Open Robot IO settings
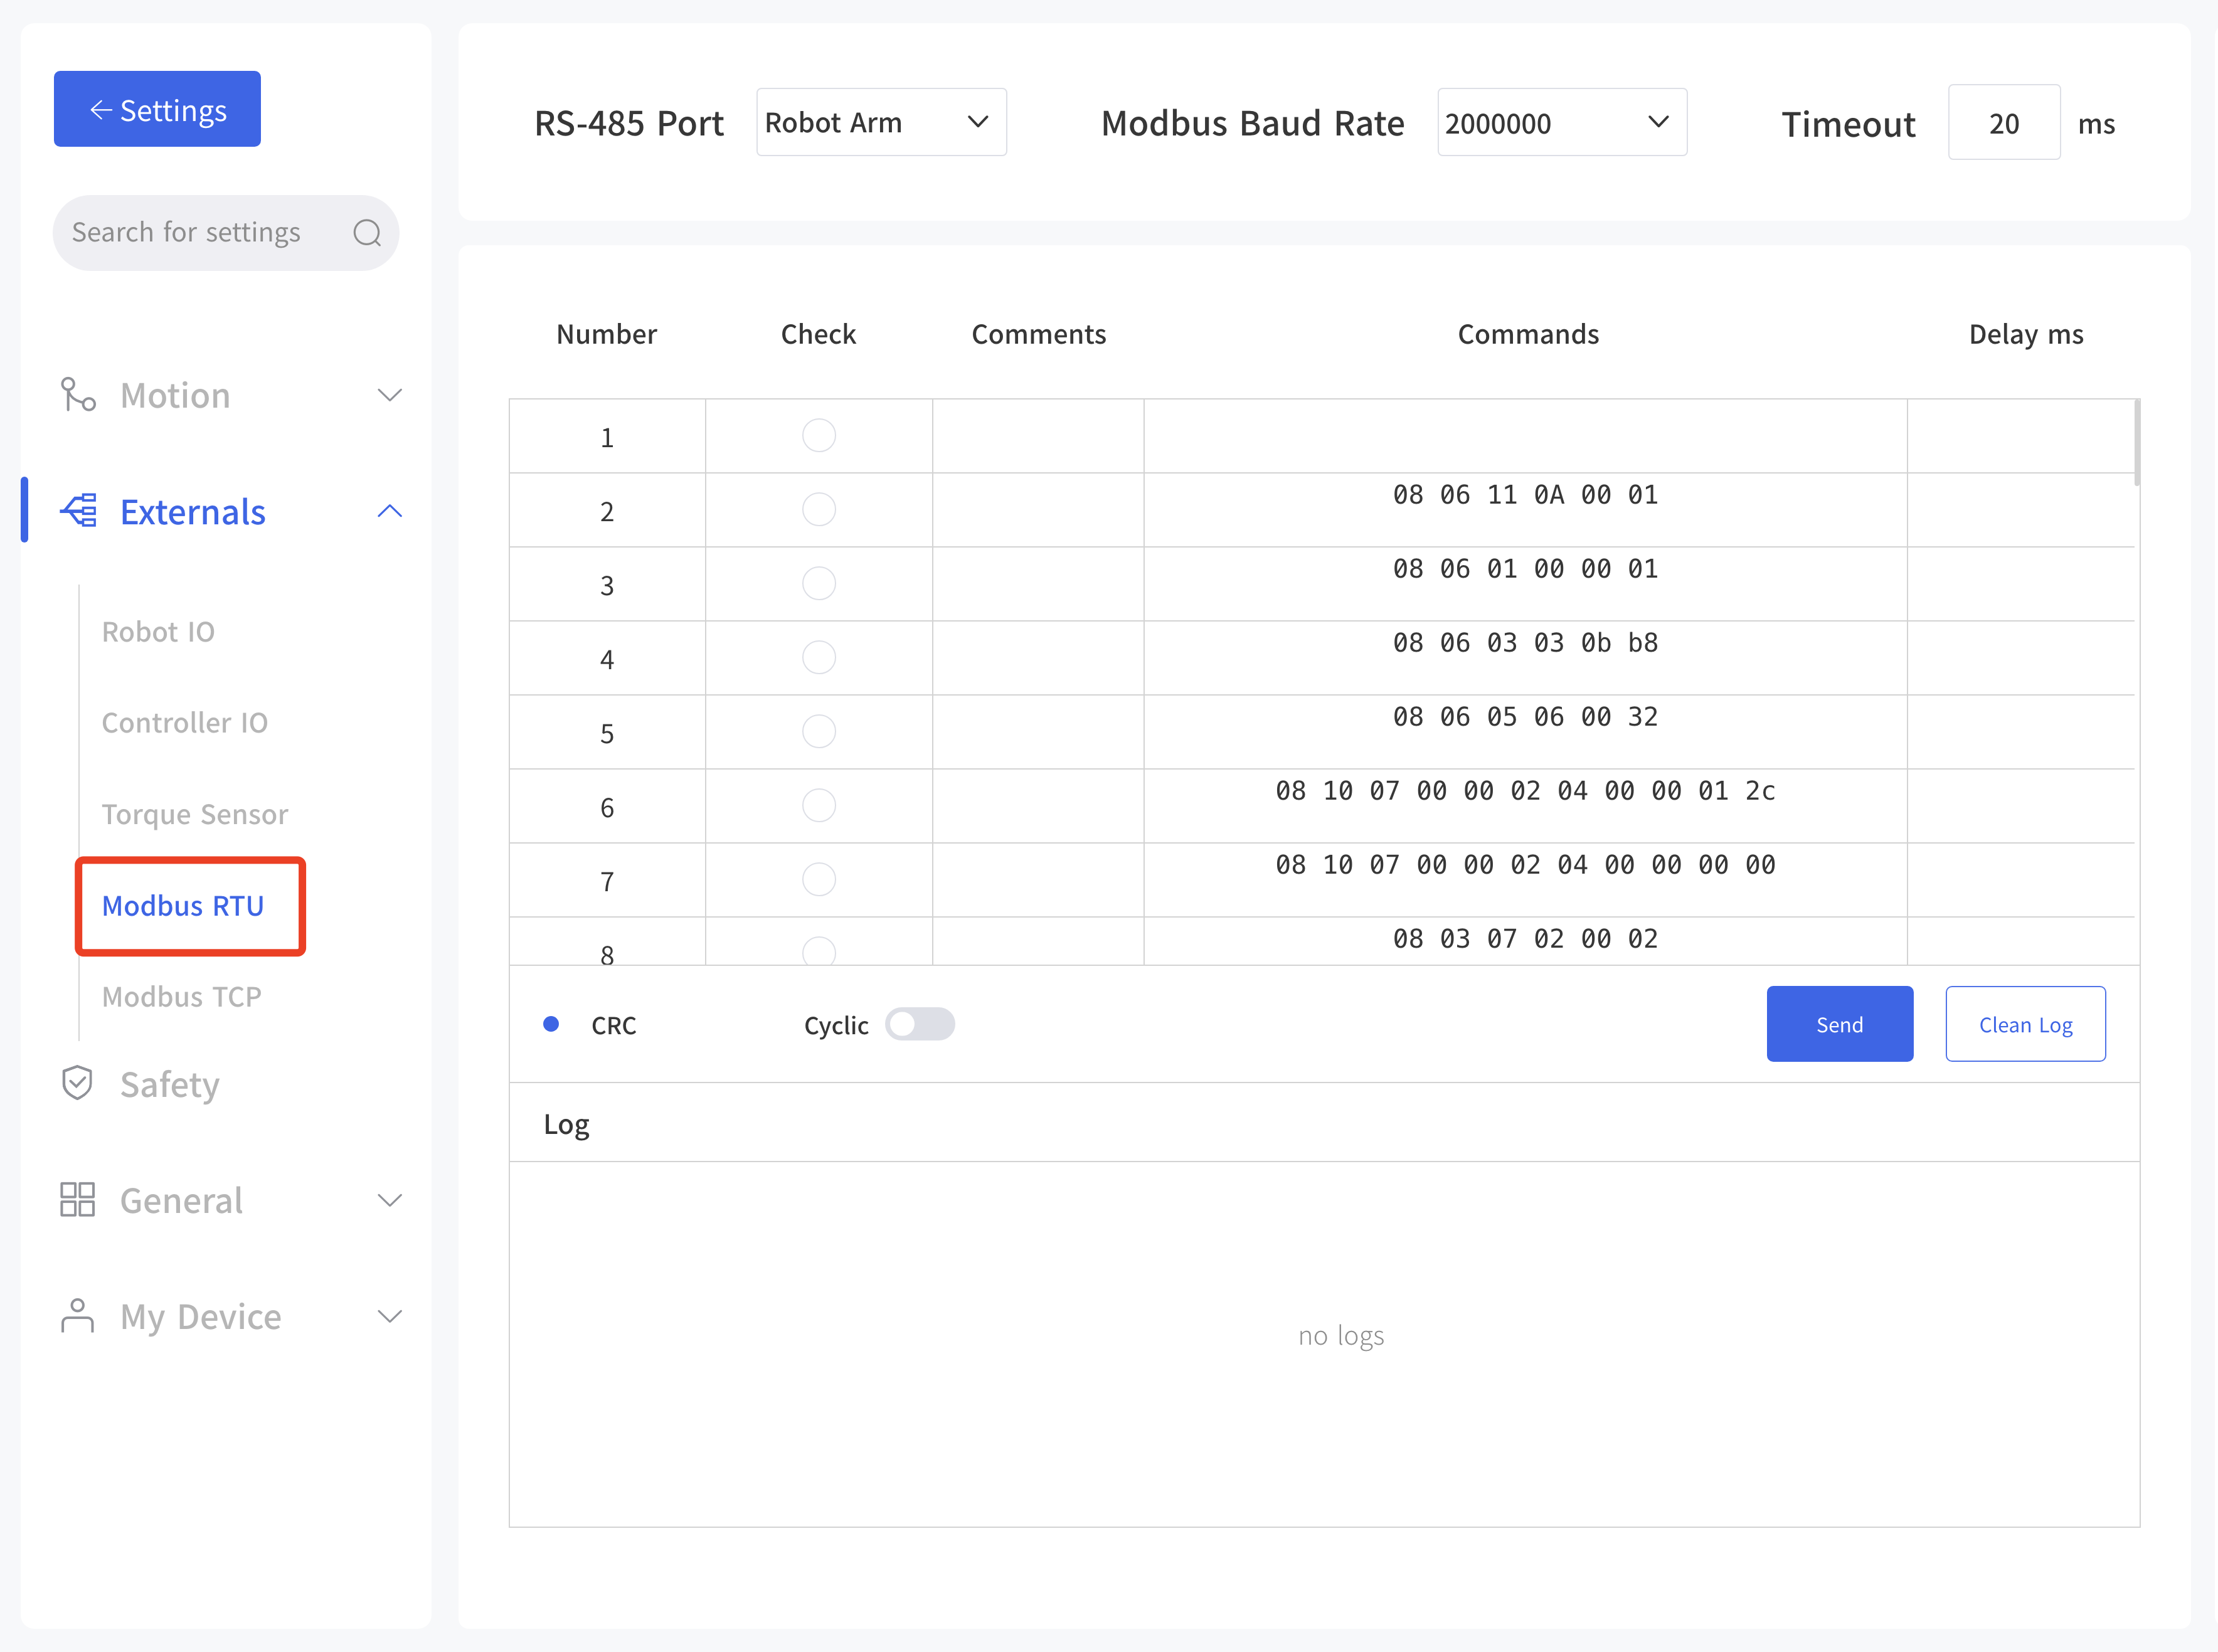This screenshot has width=2218, height=1652. tap(158, 631)
